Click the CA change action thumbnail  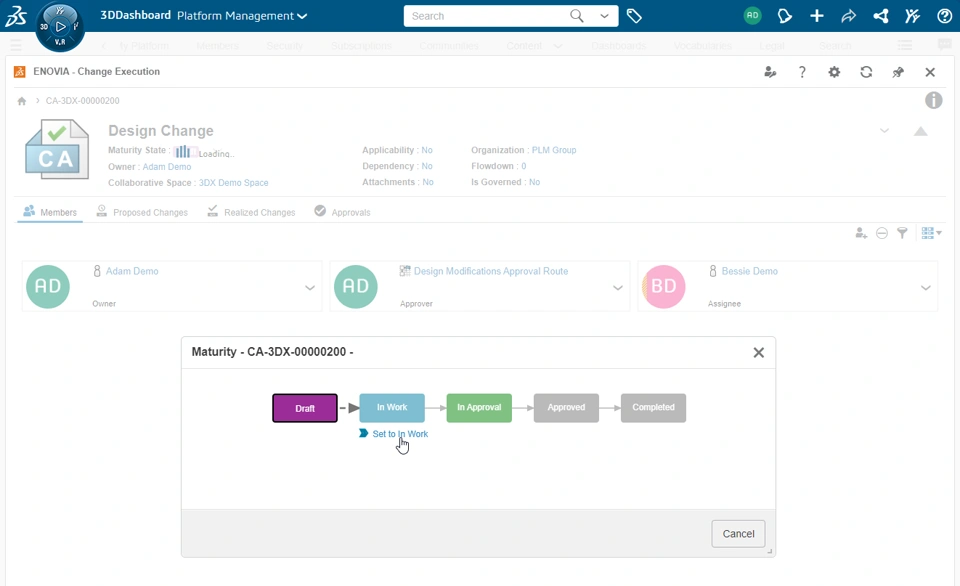click(x=57, y=149)
